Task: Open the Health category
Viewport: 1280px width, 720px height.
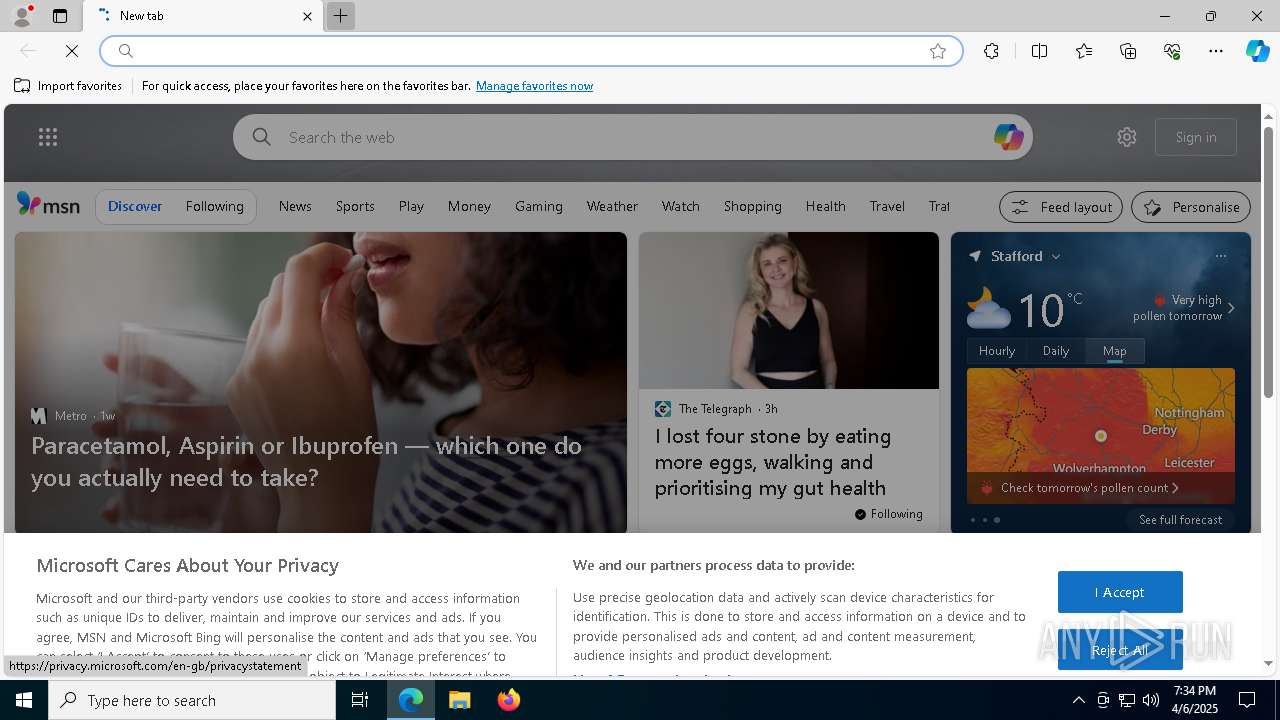Action: [x=825, y=206]
